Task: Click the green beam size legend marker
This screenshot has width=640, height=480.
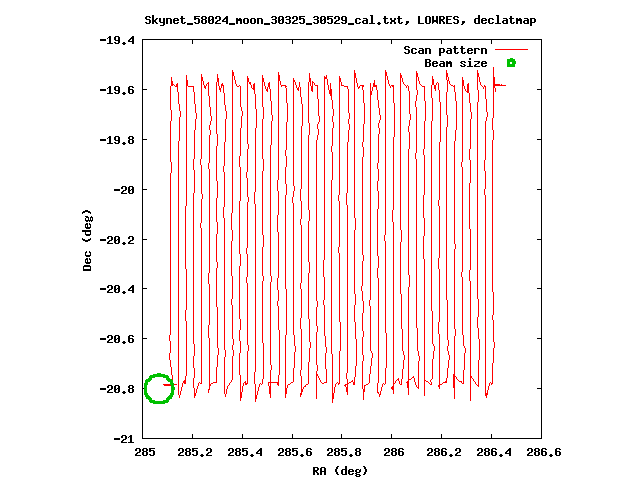Action: point(511,63)
